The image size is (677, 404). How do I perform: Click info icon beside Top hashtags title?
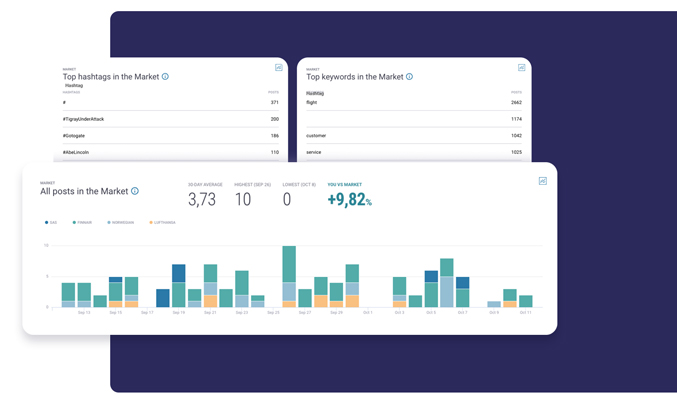tap(165, 77)
